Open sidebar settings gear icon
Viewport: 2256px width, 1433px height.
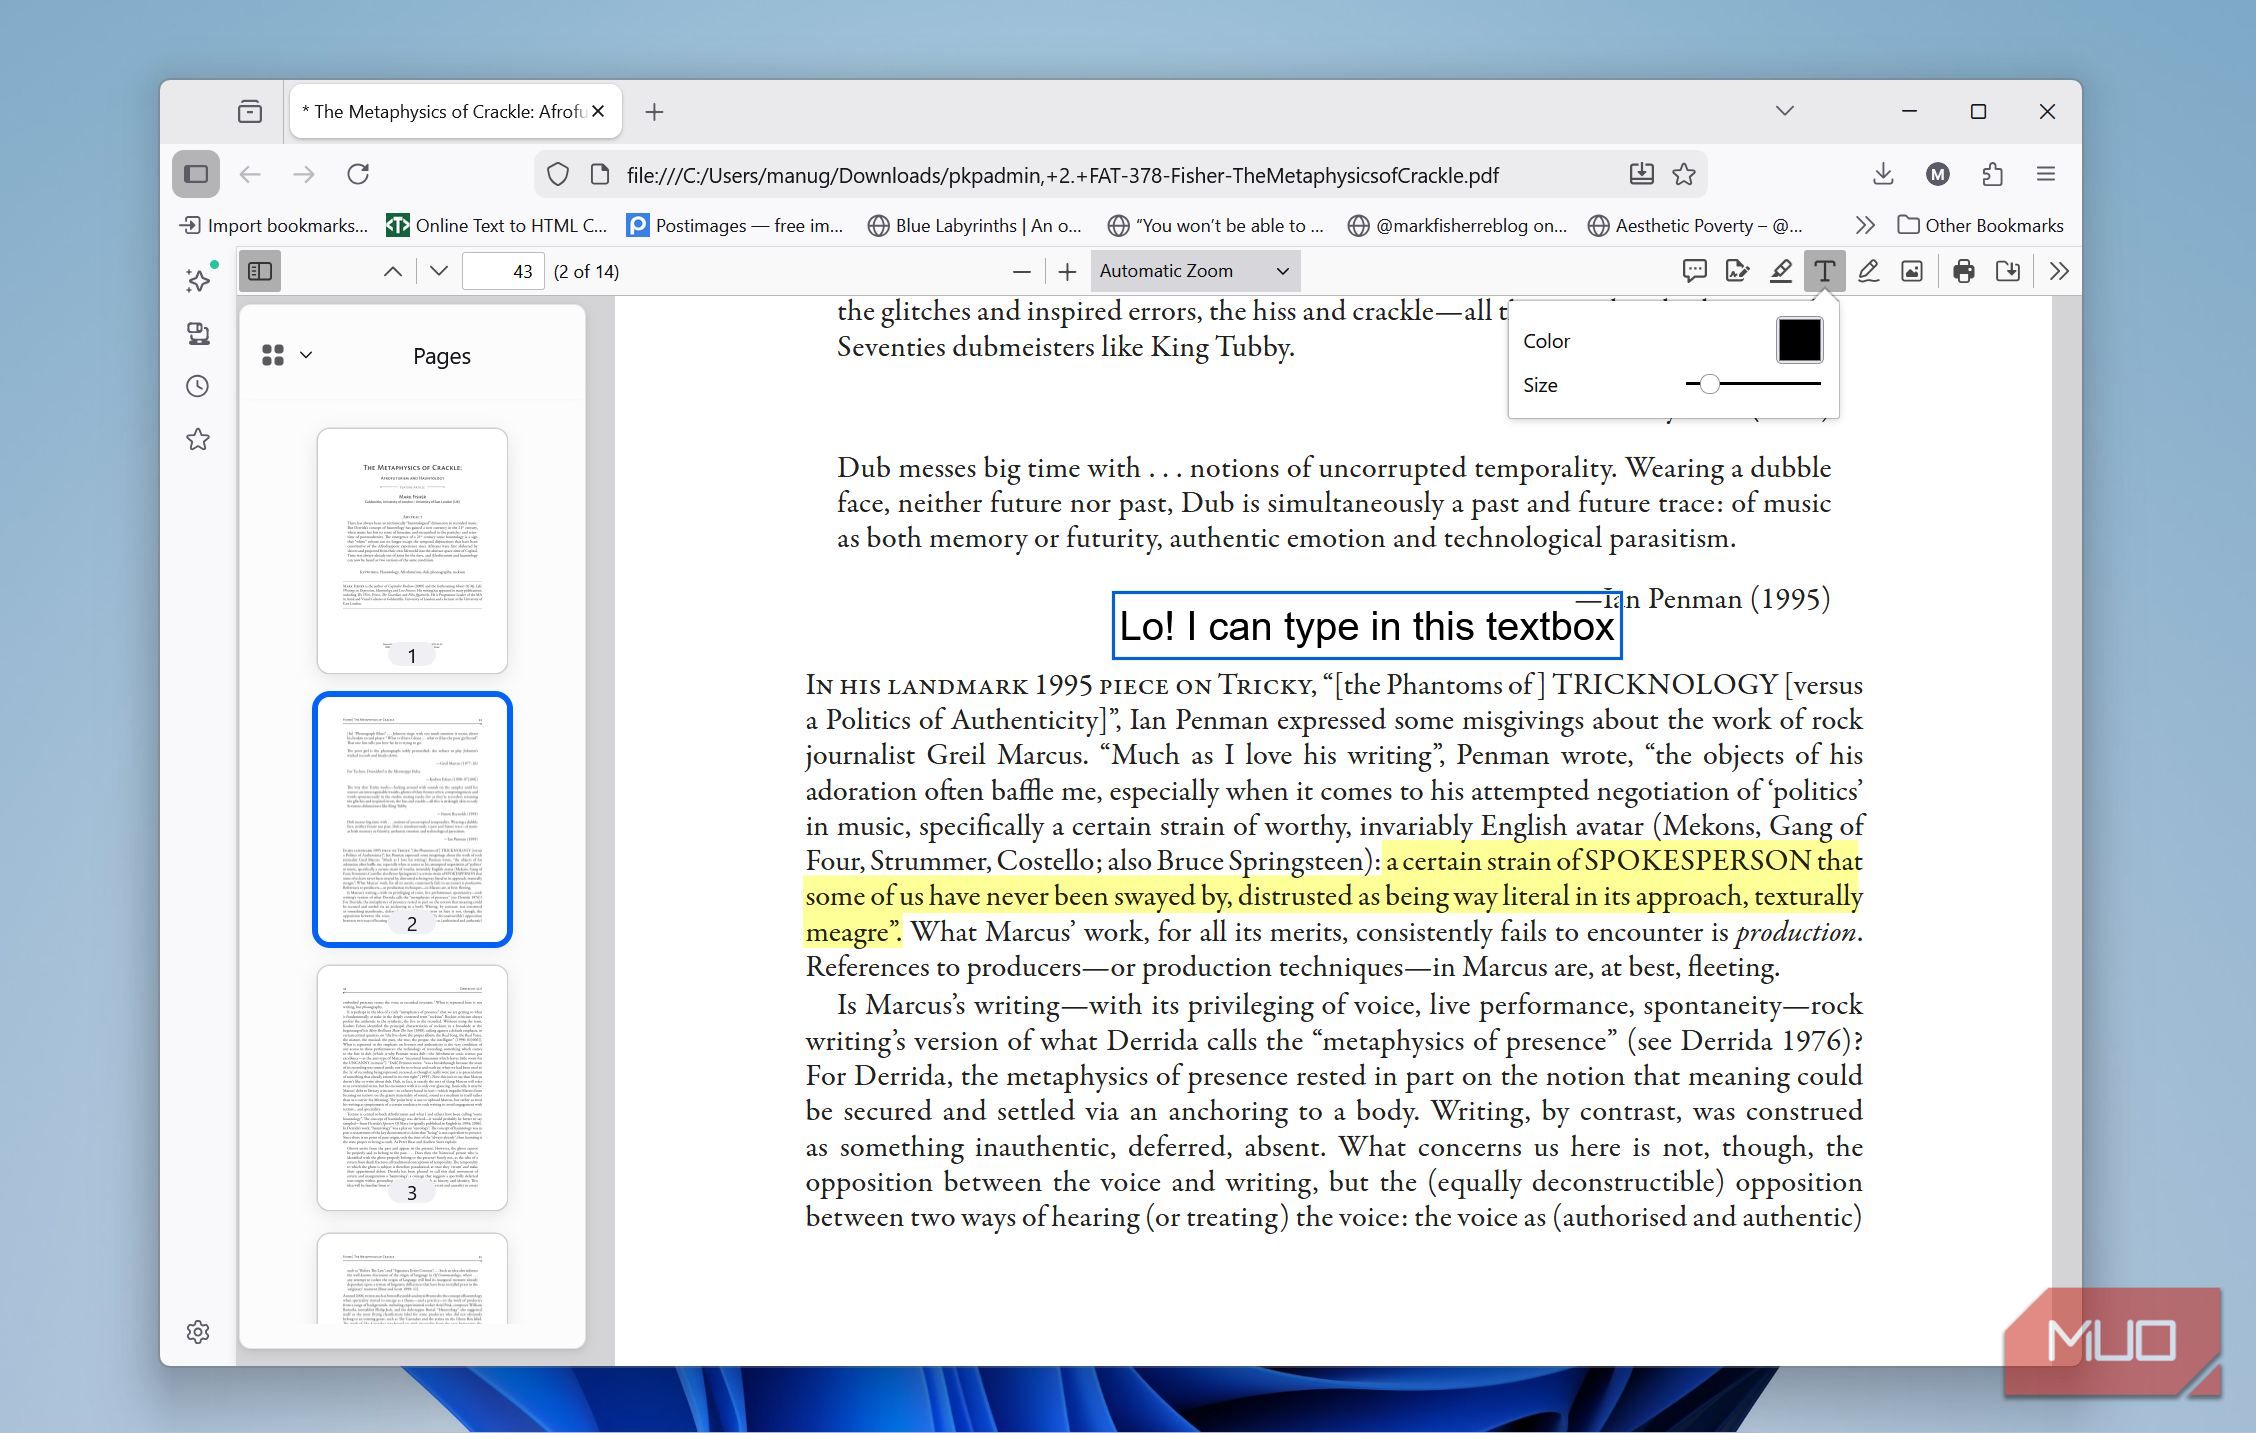pyautogui.click(x=198, y=1331)
